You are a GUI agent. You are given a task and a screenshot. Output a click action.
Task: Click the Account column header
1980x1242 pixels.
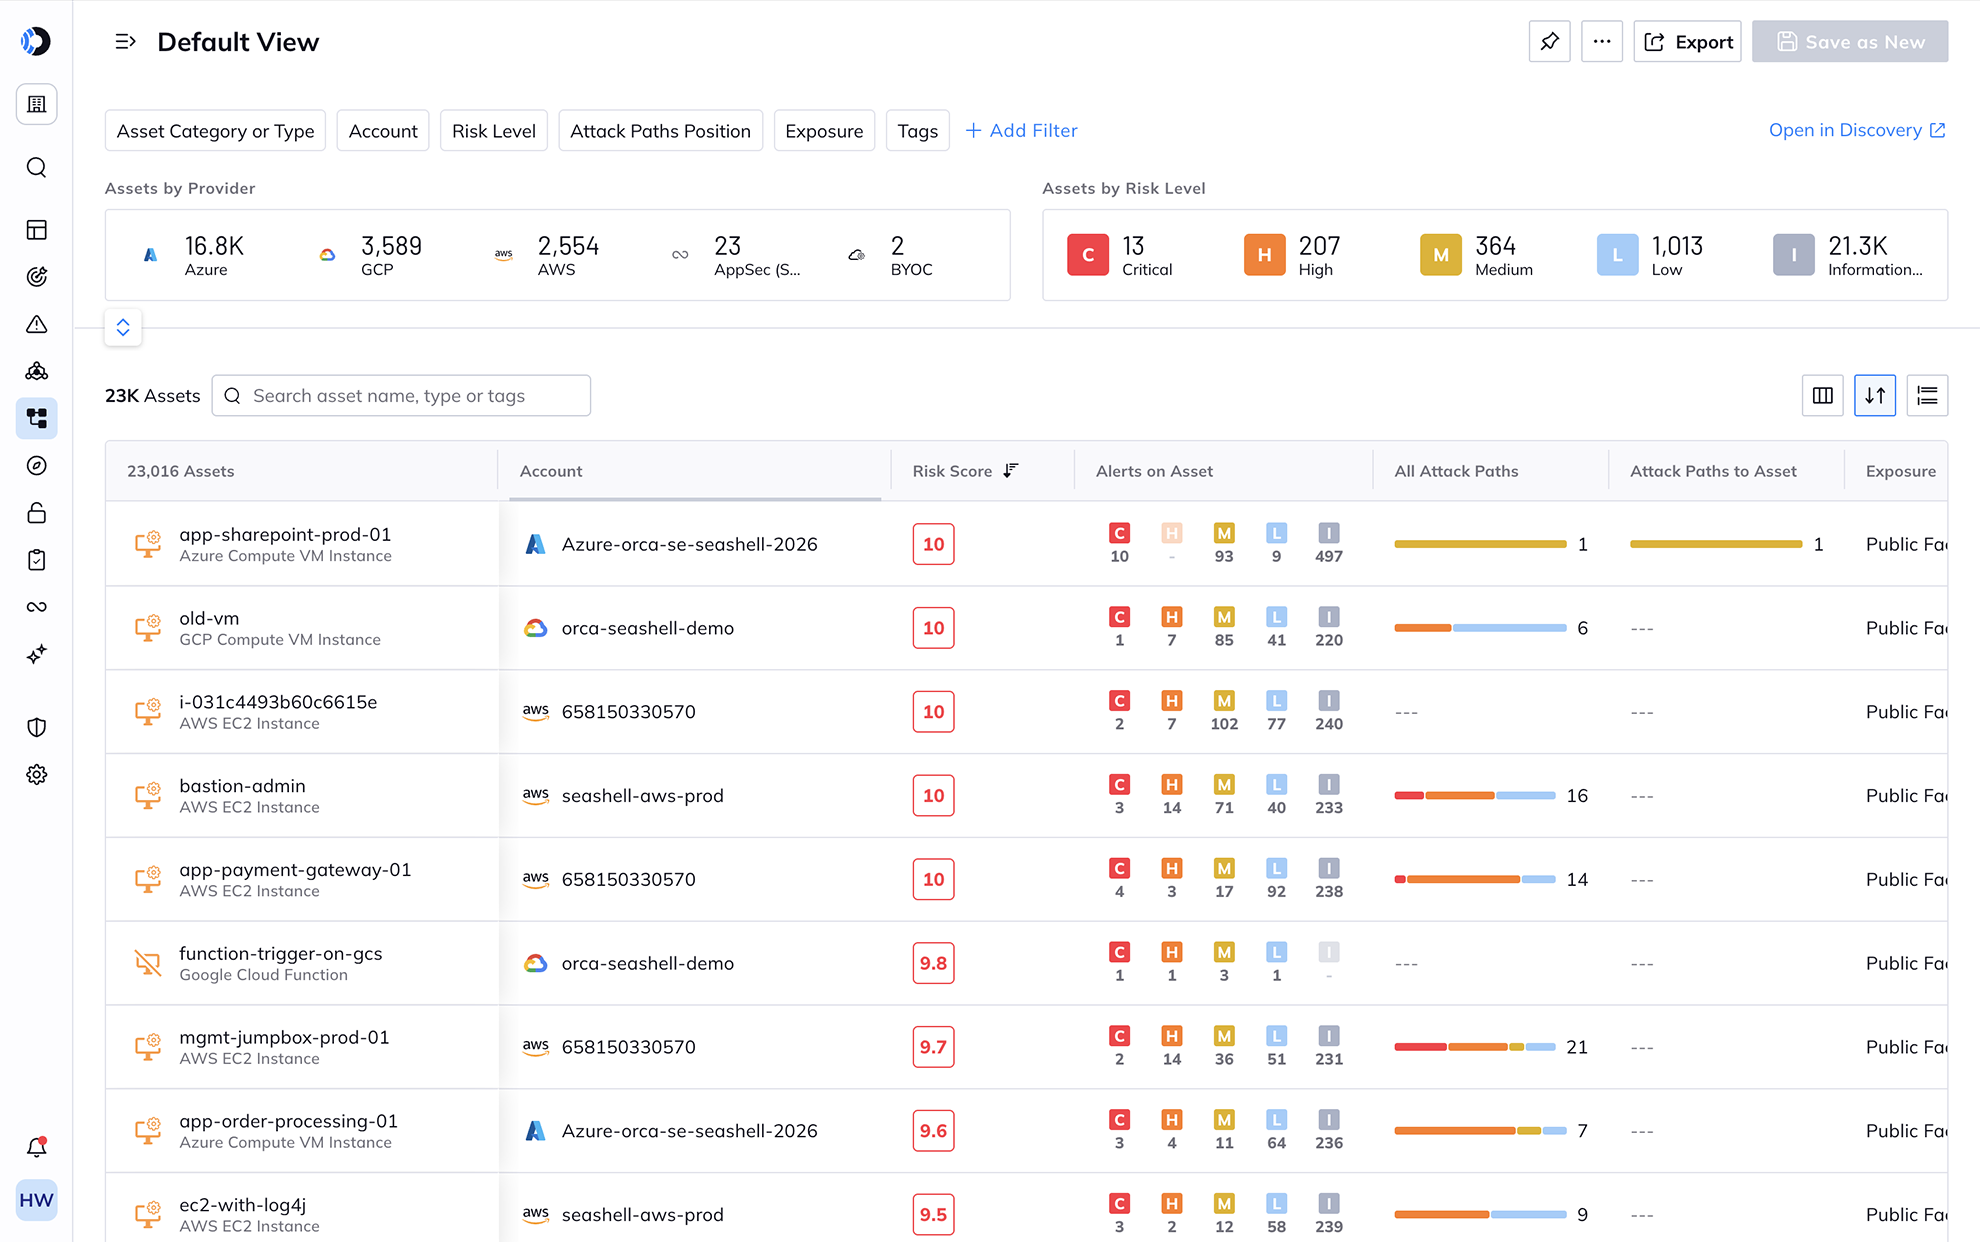tap(551, 471)
